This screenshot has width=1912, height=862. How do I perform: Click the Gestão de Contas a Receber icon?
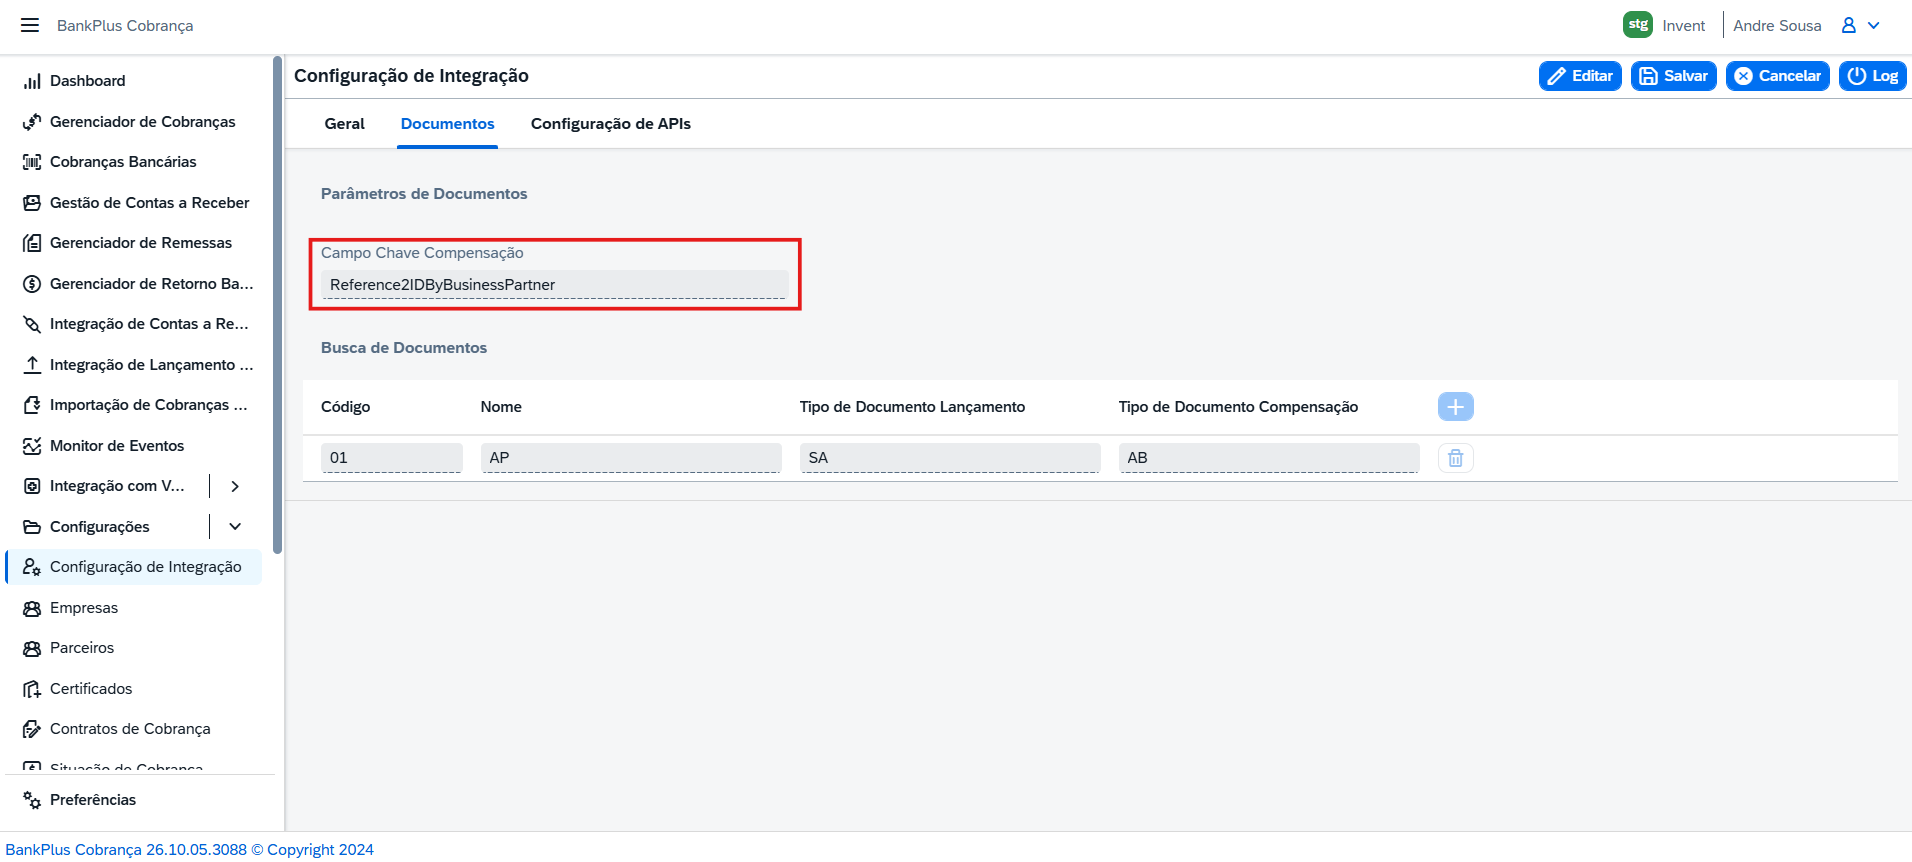[32, 203]
